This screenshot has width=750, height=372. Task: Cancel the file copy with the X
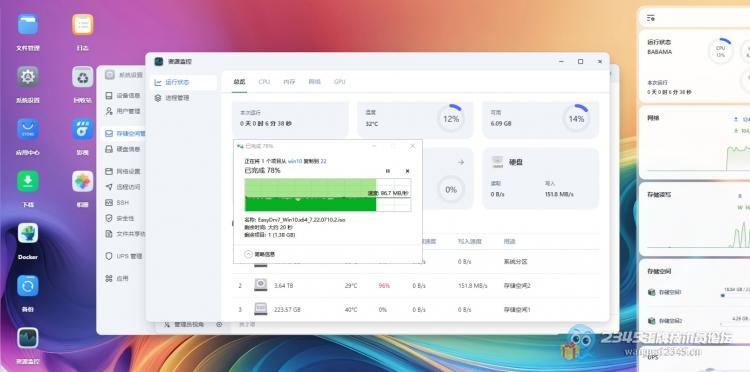(x=408, y=171)
